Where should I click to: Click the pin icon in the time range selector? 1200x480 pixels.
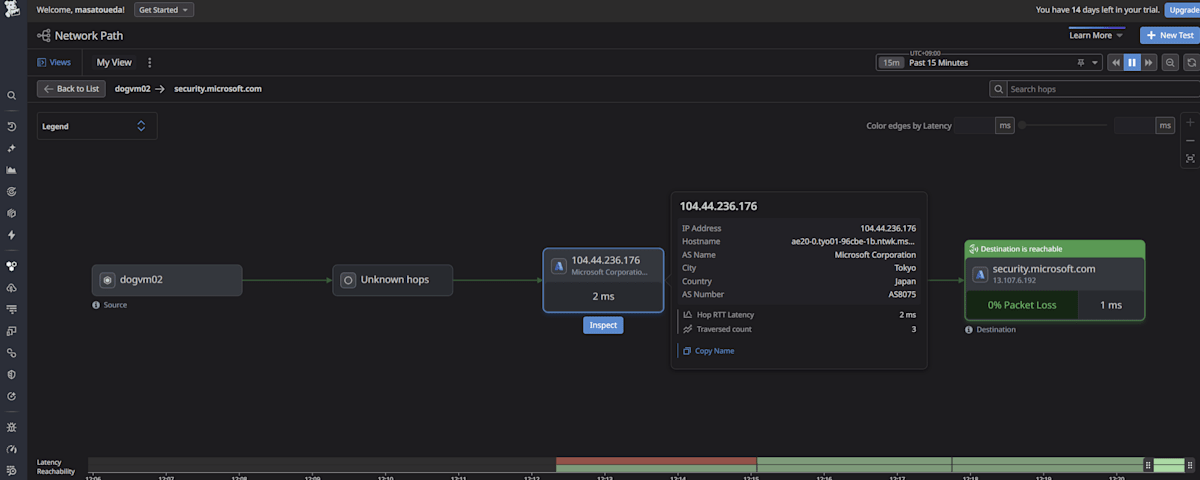pyautogui.click(x=1080, y=62)
